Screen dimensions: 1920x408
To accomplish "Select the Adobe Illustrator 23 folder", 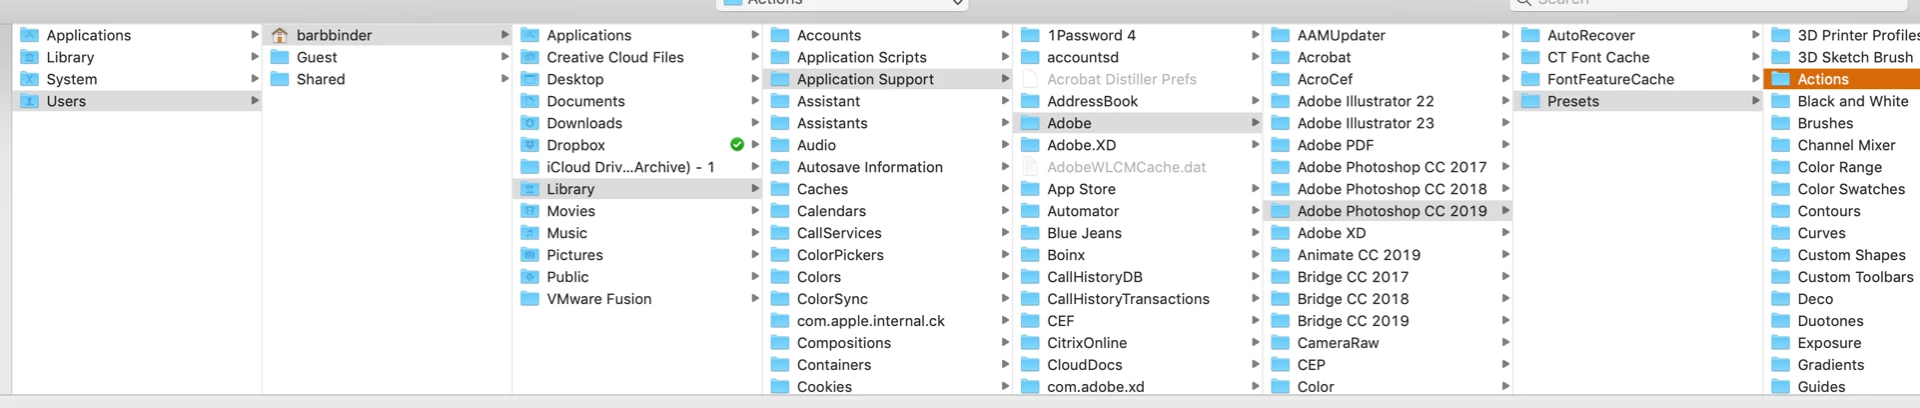I will [1387, 123].
